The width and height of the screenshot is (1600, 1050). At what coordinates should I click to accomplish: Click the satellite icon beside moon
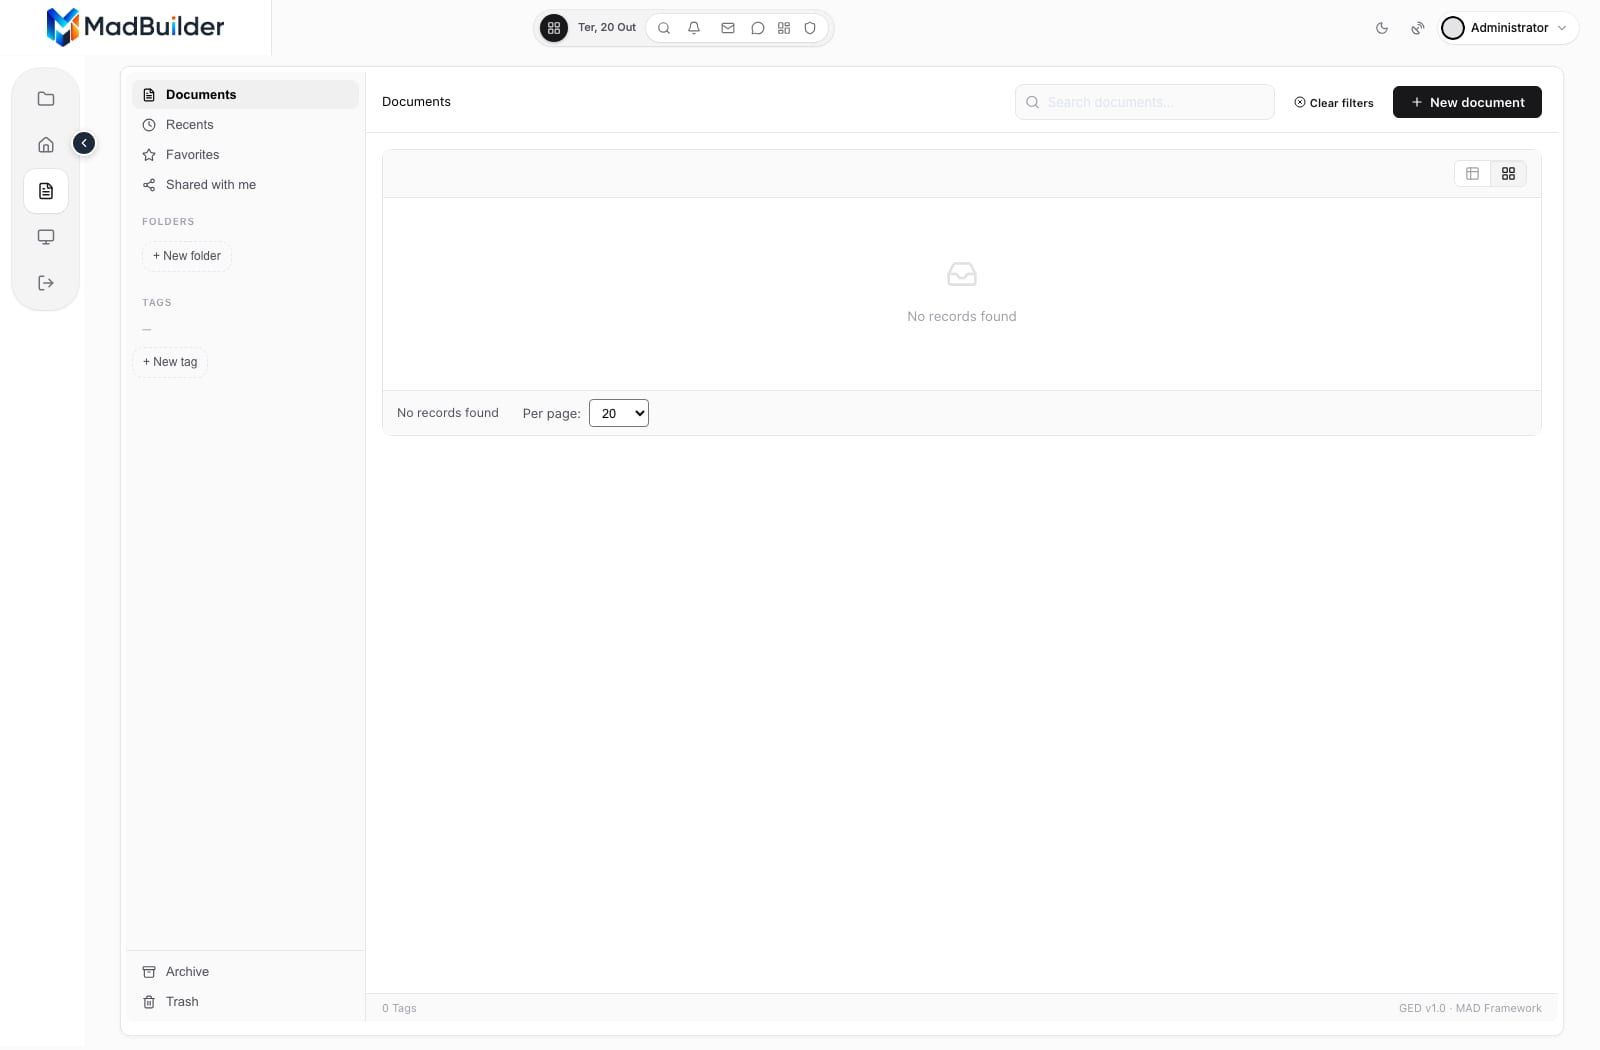pyautogui.click(x=1418, y=28)
